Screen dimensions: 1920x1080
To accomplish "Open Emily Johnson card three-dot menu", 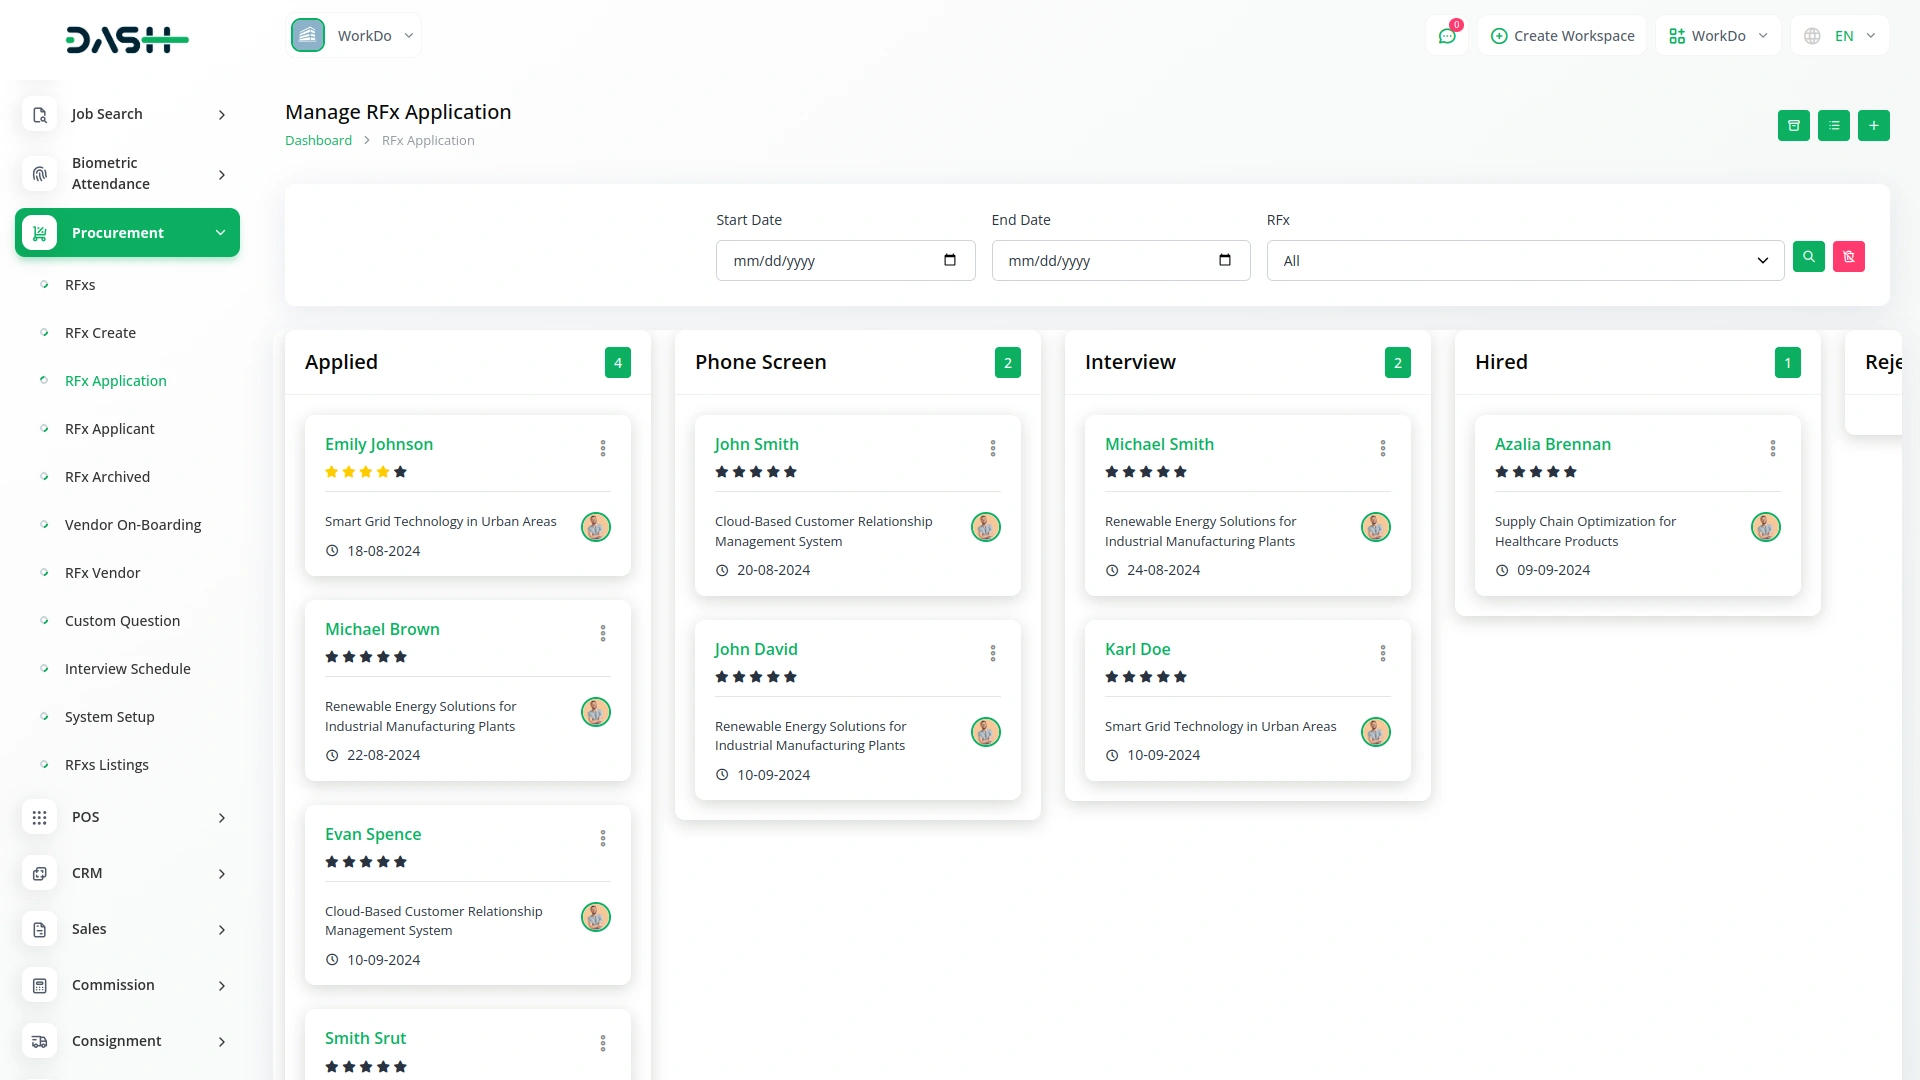I will pos(603,448).
